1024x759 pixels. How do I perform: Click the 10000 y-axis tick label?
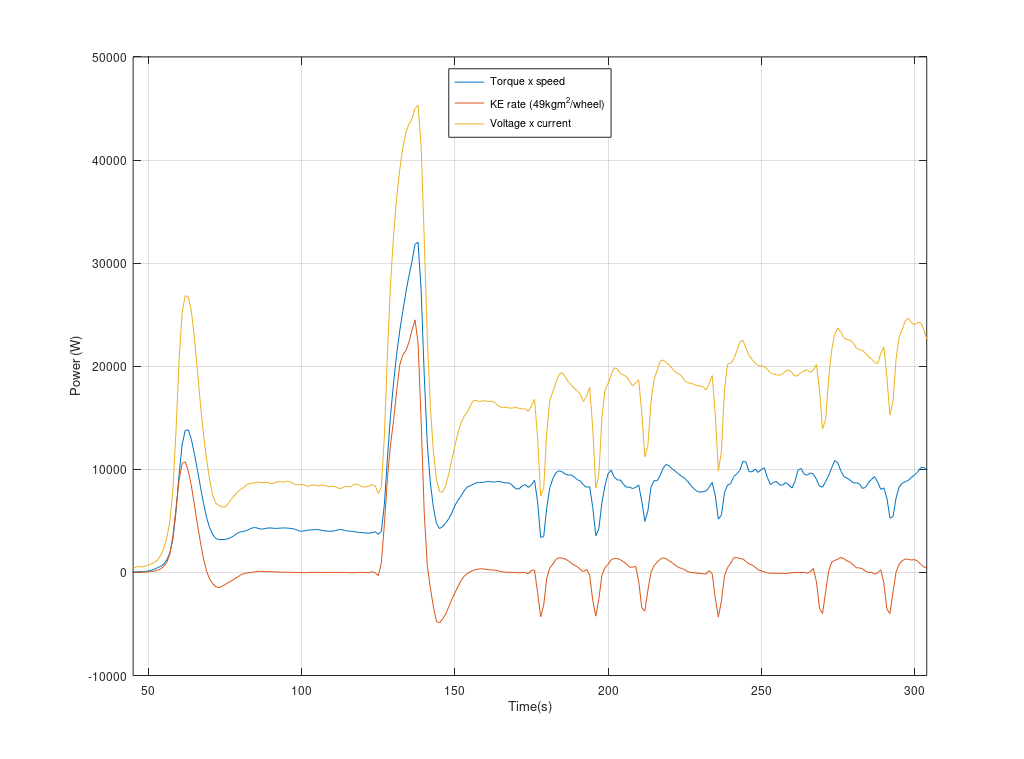coord(109,470)
